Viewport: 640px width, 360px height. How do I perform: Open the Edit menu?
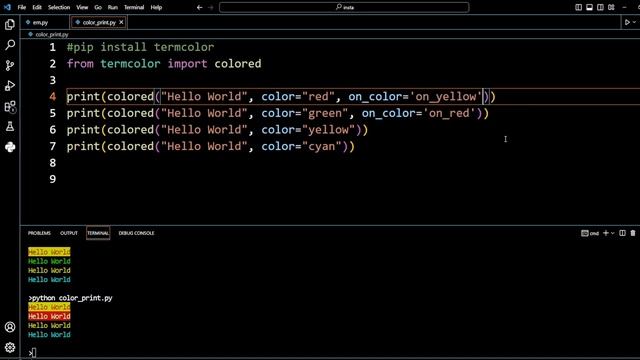coord(37,7)
